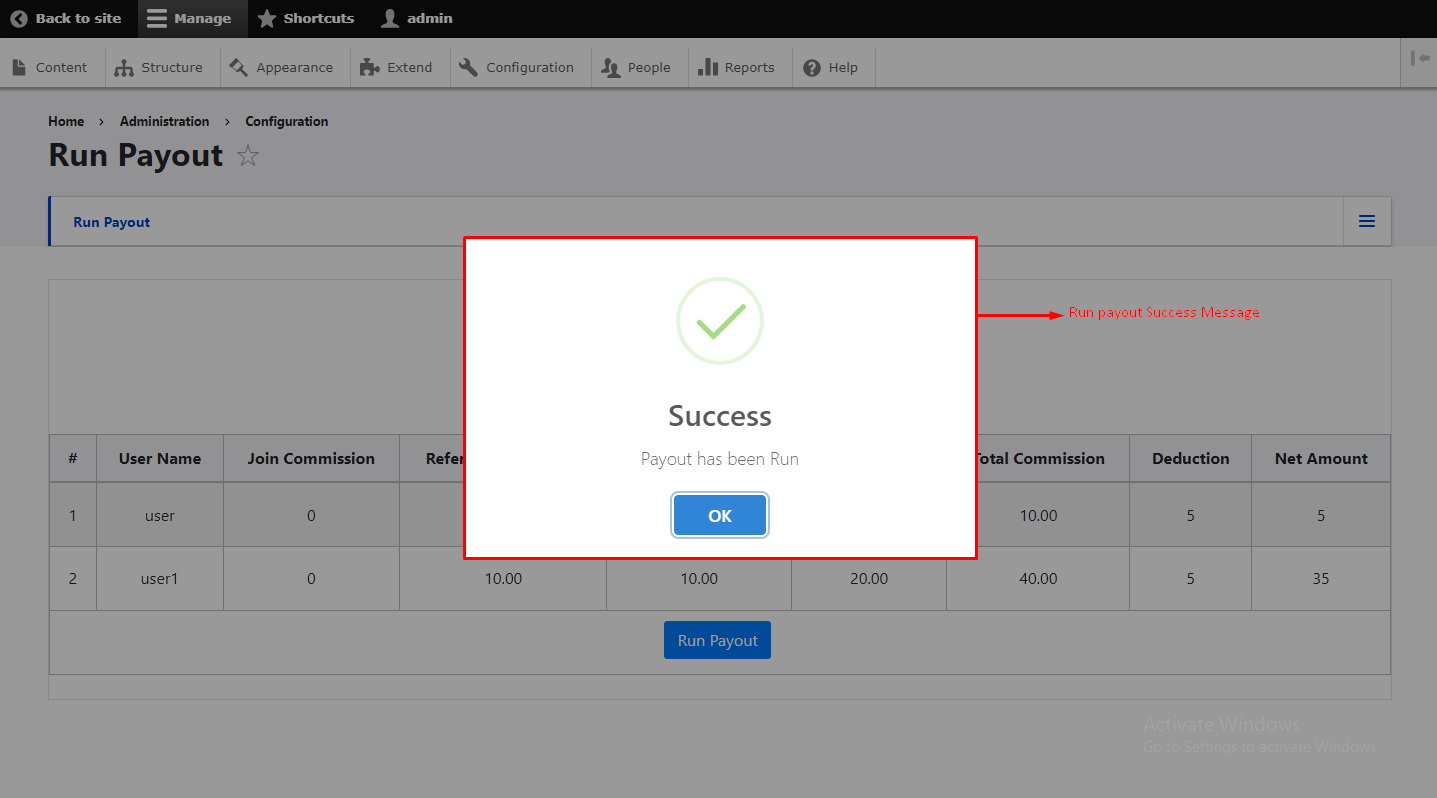The image size is (1437, 798).
Task: Open the Help menu
Action: point(831,67)
